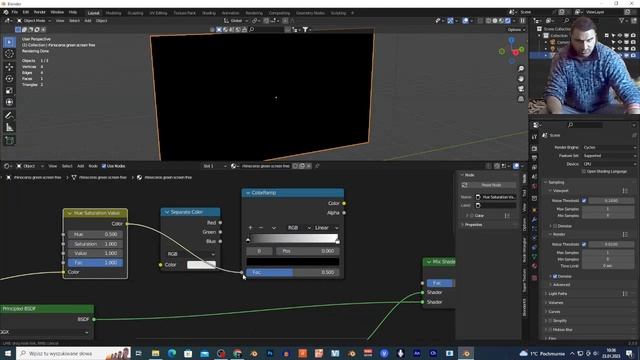Open Separate Color RGB mode dropdown
The height and width of the screenshot is (360, 640).
(x=190, y=254)
